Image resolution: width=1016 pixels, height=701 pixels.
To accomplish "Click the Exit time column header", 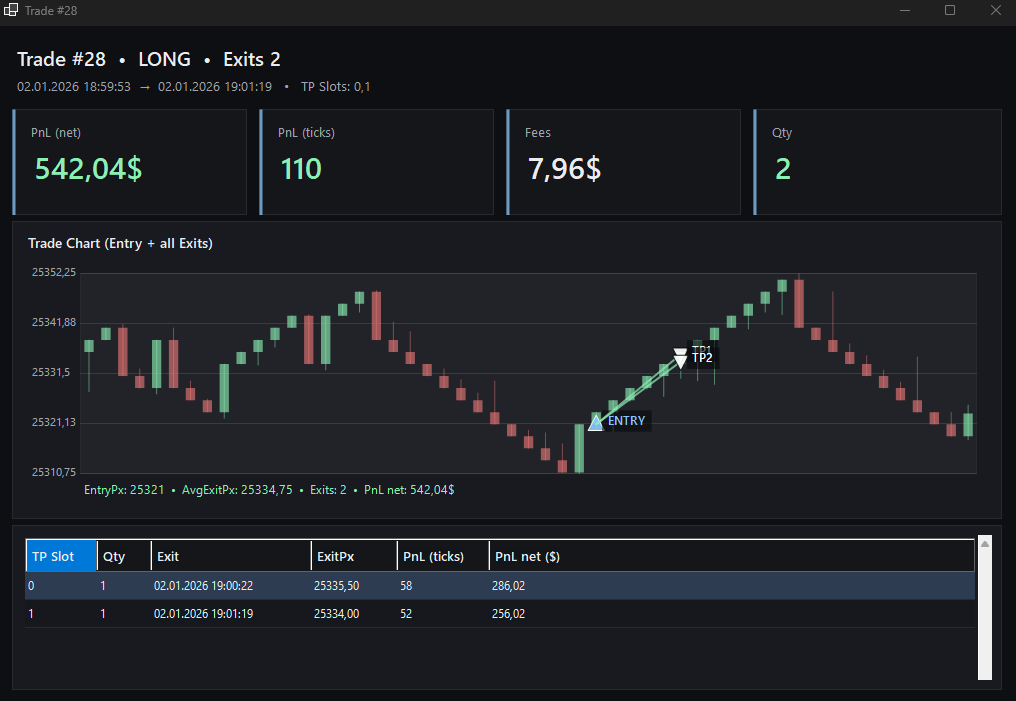I will click(230, 556).
